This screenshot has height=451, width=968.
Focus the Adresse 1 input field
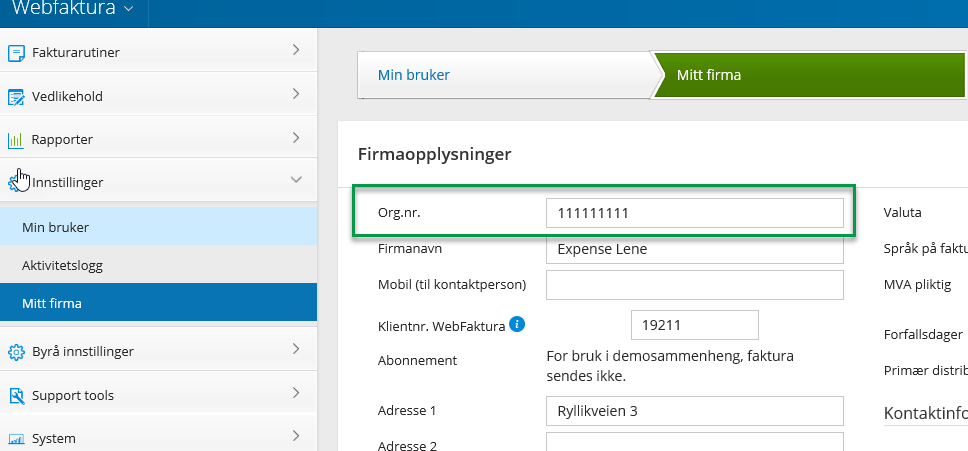694,411
